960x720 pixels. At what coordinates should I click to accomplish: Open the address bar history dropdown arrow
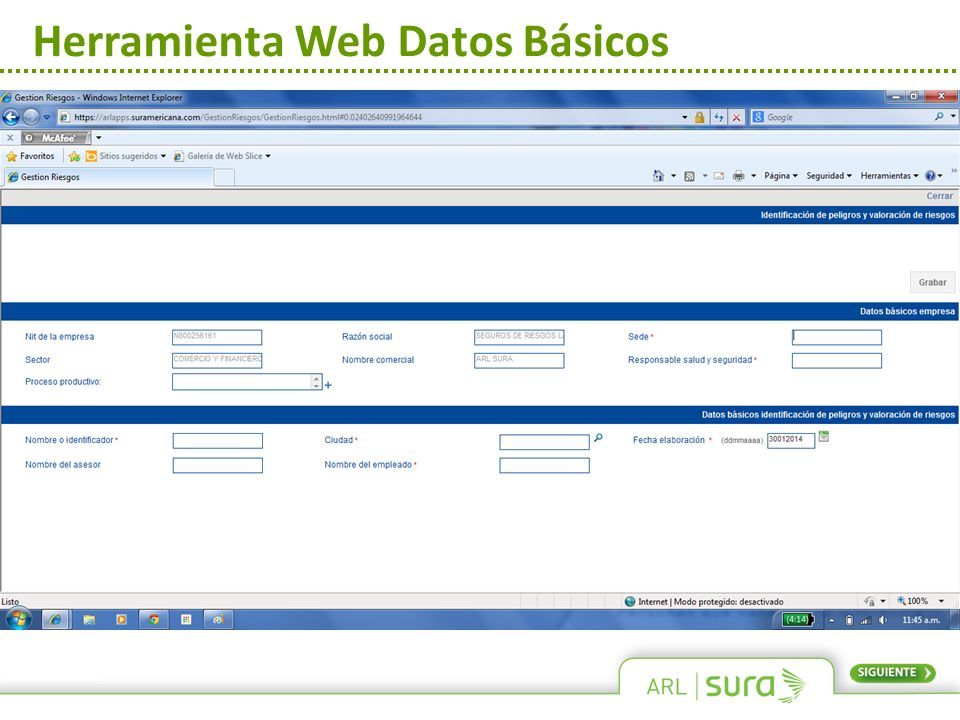point(684,117)
